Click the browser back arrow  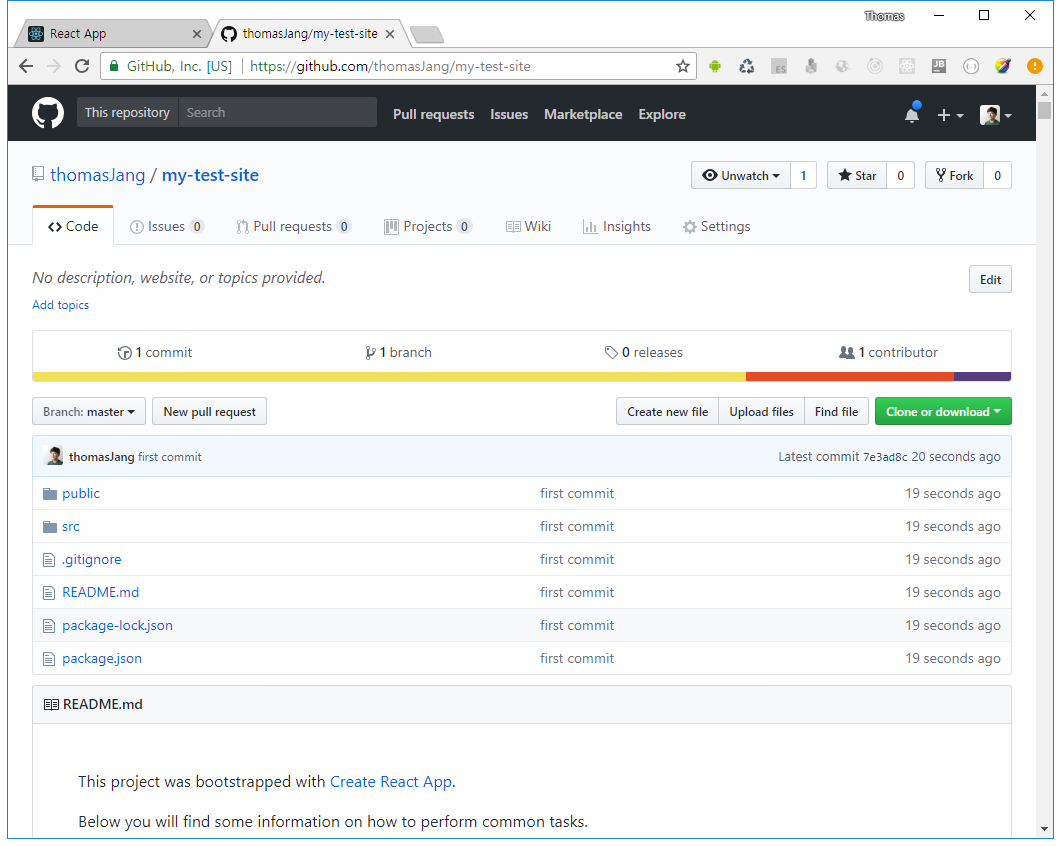tap(26, 66)
